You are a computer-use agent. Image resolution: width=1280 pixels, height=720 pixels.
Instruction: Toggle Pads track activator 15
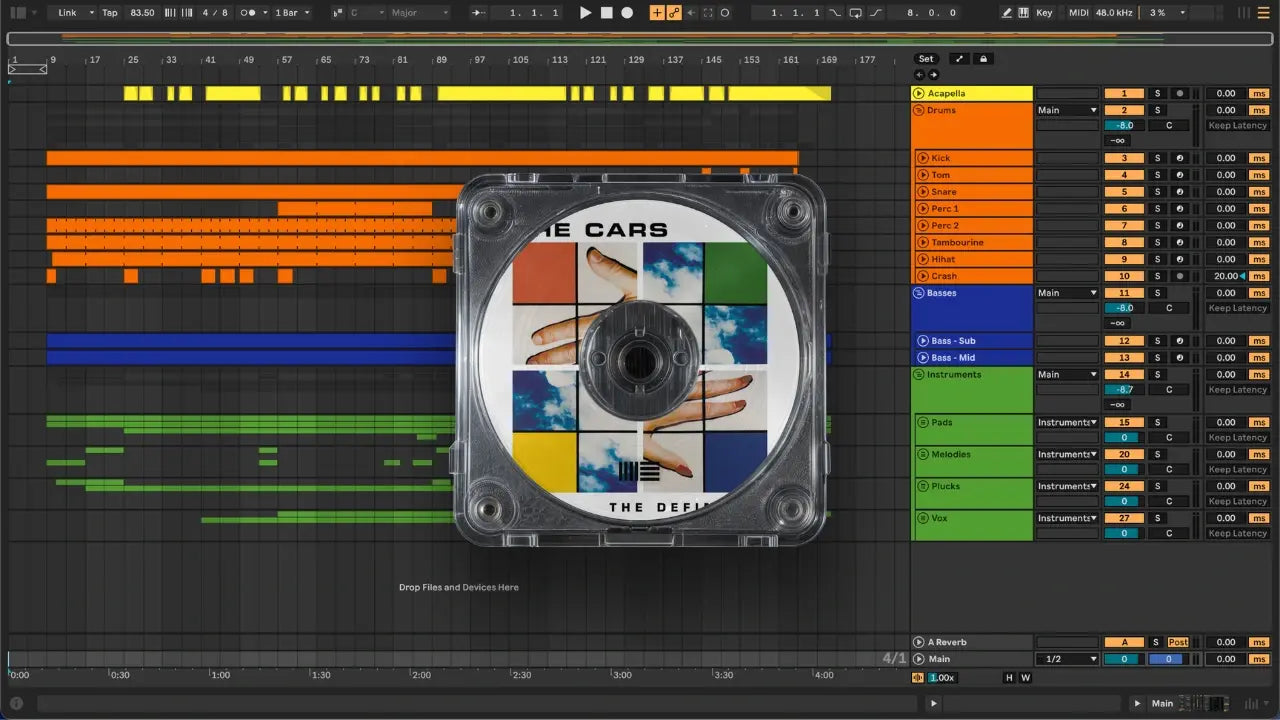(1124, 422)
